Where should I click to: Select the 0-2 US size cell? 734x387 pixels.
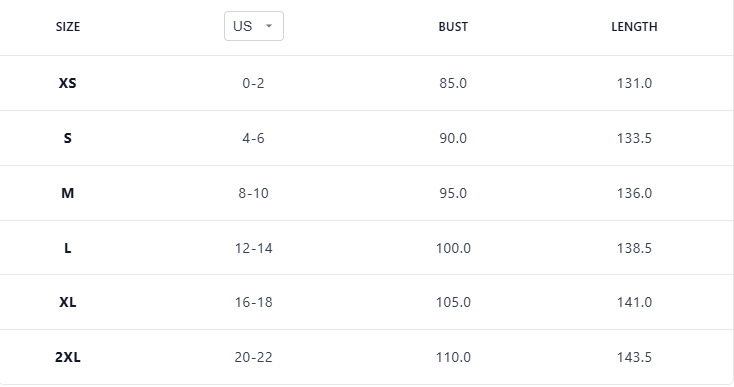pyautogui.click(x=253, y=83)
